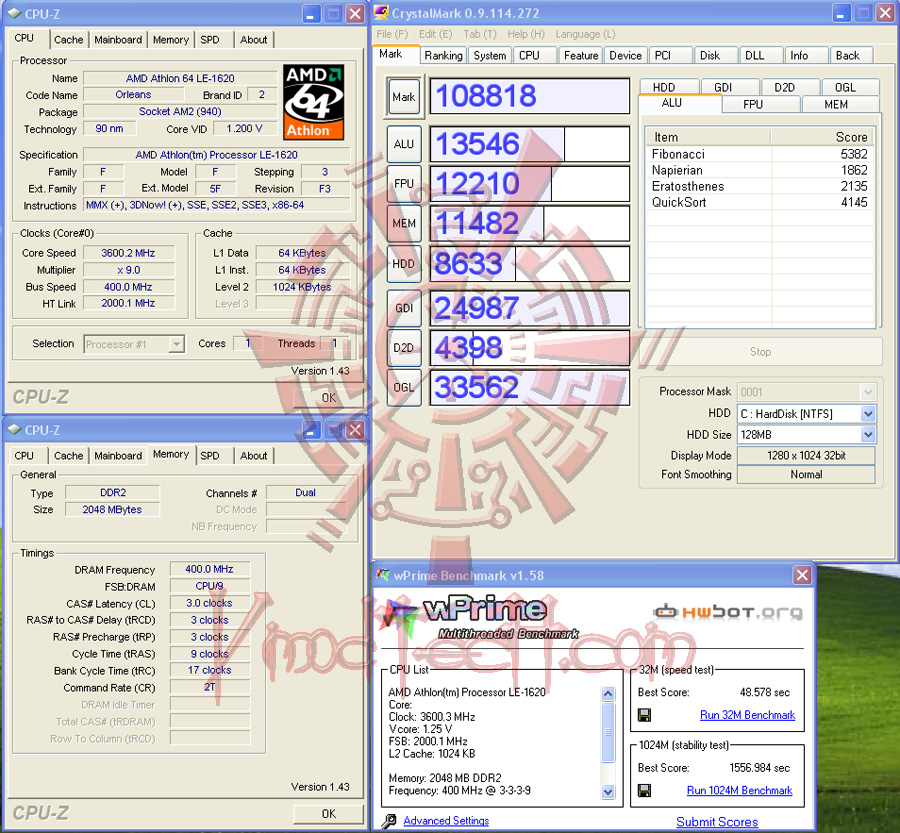Open the Processor #1 selection dropdown

[177, 344]
